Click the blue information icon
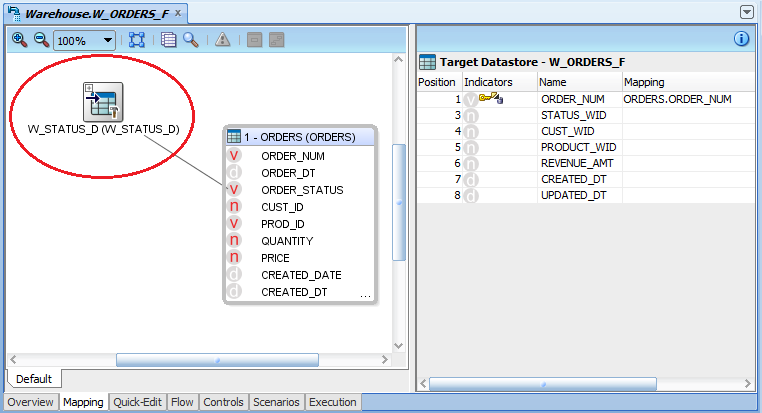 (x=741, y=38)
